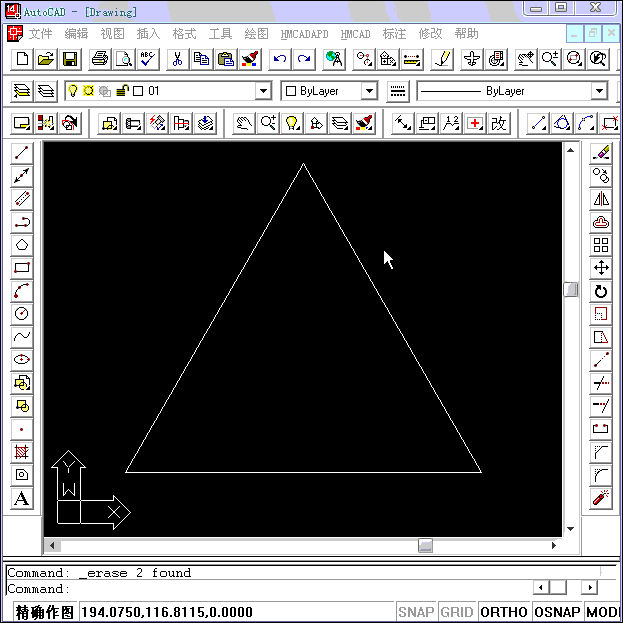
Task: Select the Move tool
Action: [x=601, y=268]
